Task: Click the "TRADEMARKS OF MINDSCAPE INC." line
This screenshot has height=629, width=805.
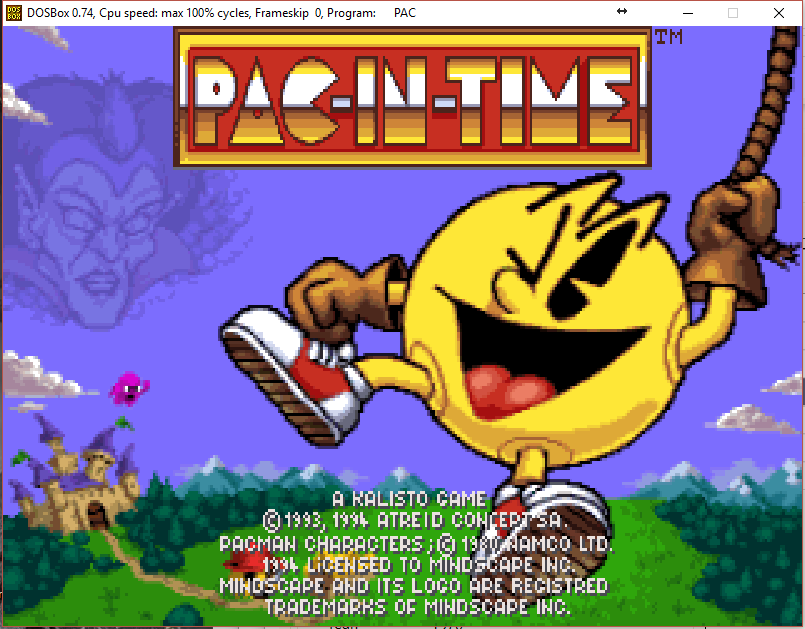Action: tap(417, 607)
